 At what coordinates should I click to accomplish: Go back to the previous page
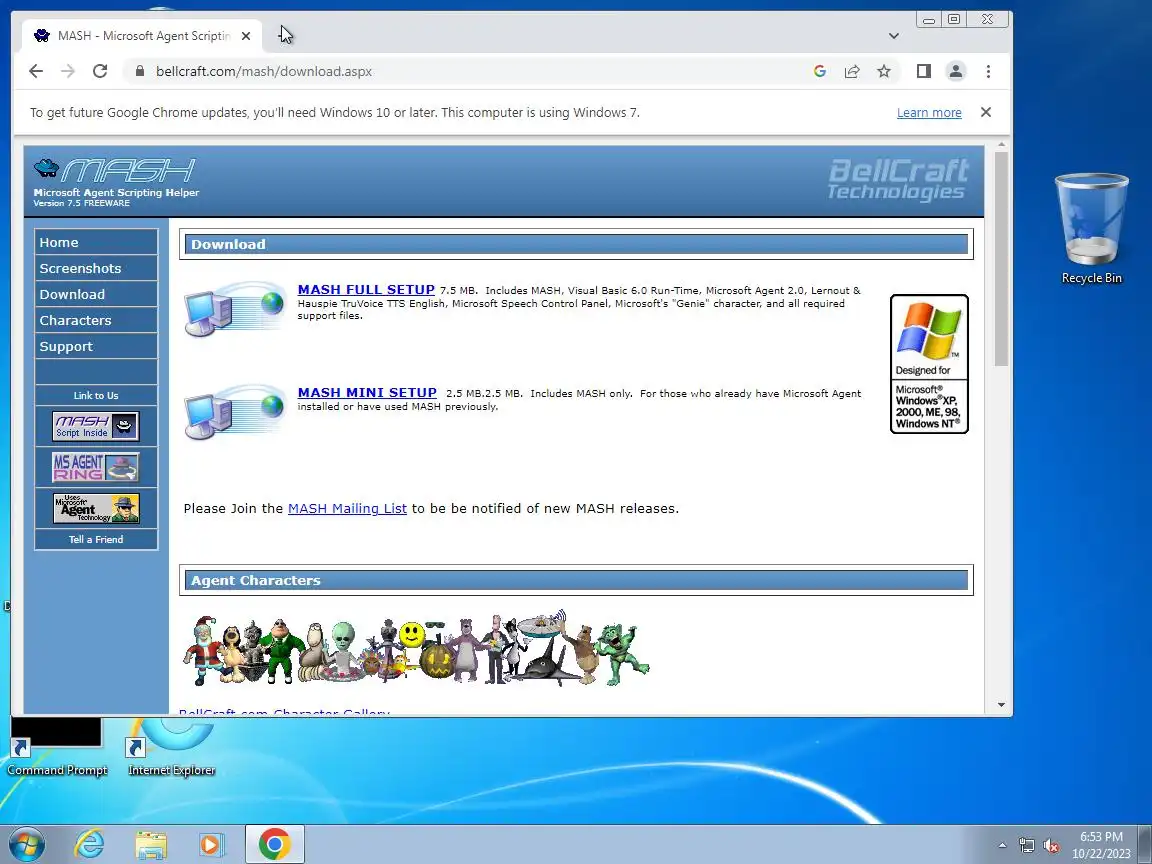(35, 71)
